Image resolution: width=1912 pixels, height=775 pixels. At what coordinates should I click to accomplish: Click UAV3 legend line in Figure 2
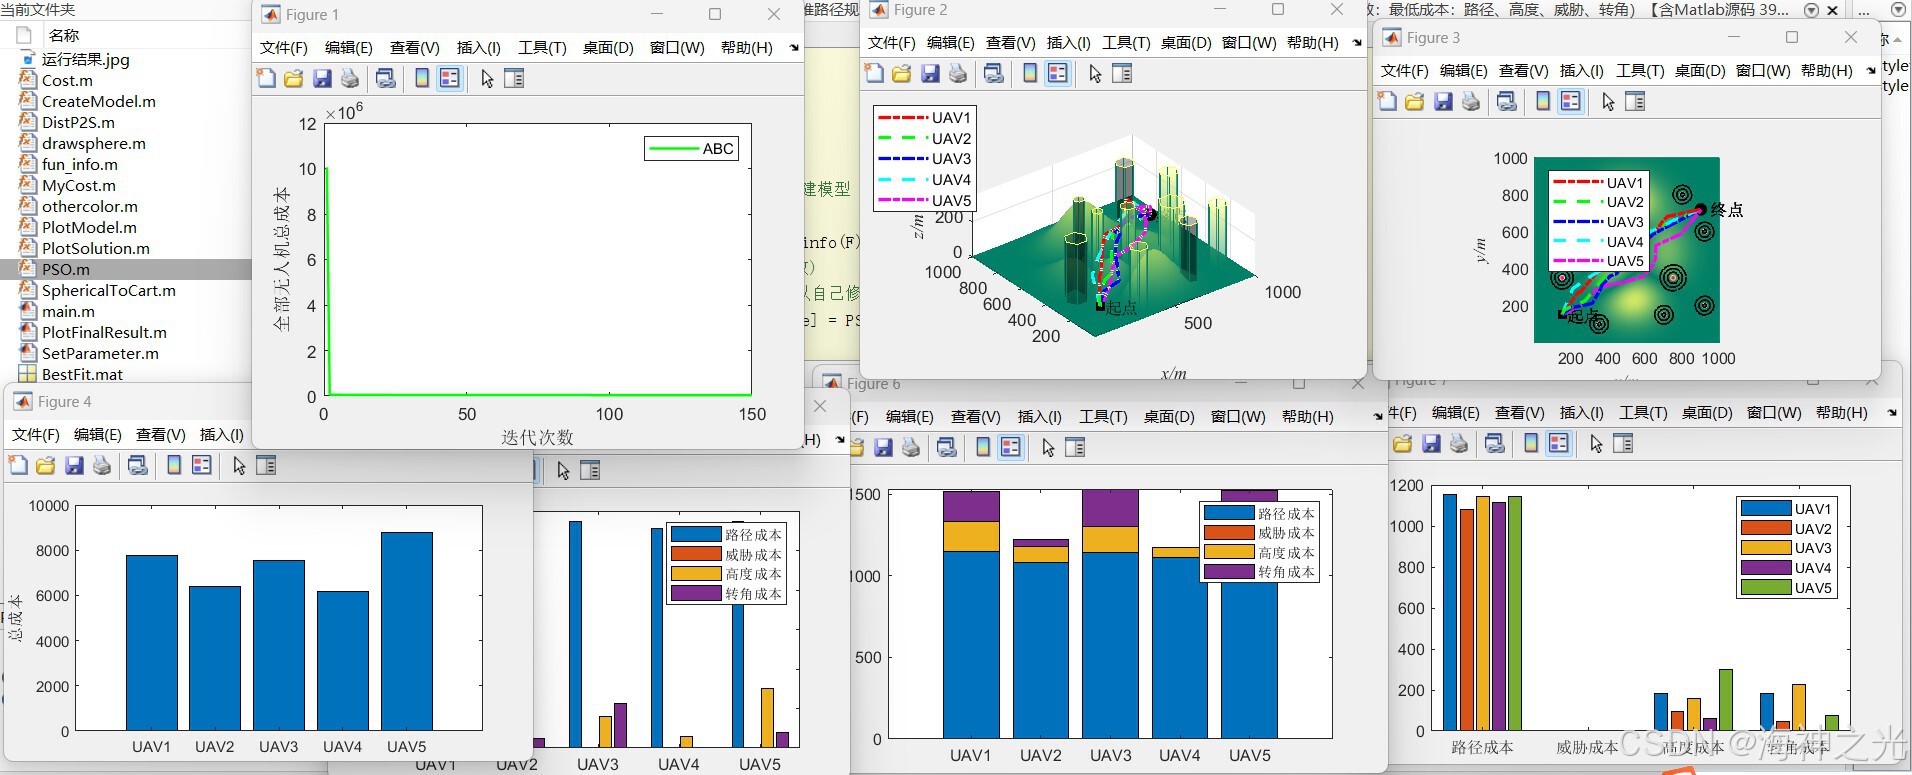902,159
